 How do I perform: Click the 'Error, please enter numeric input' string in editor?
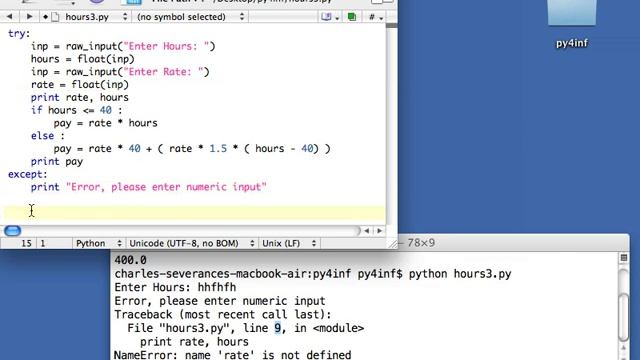tap(166, 187)
